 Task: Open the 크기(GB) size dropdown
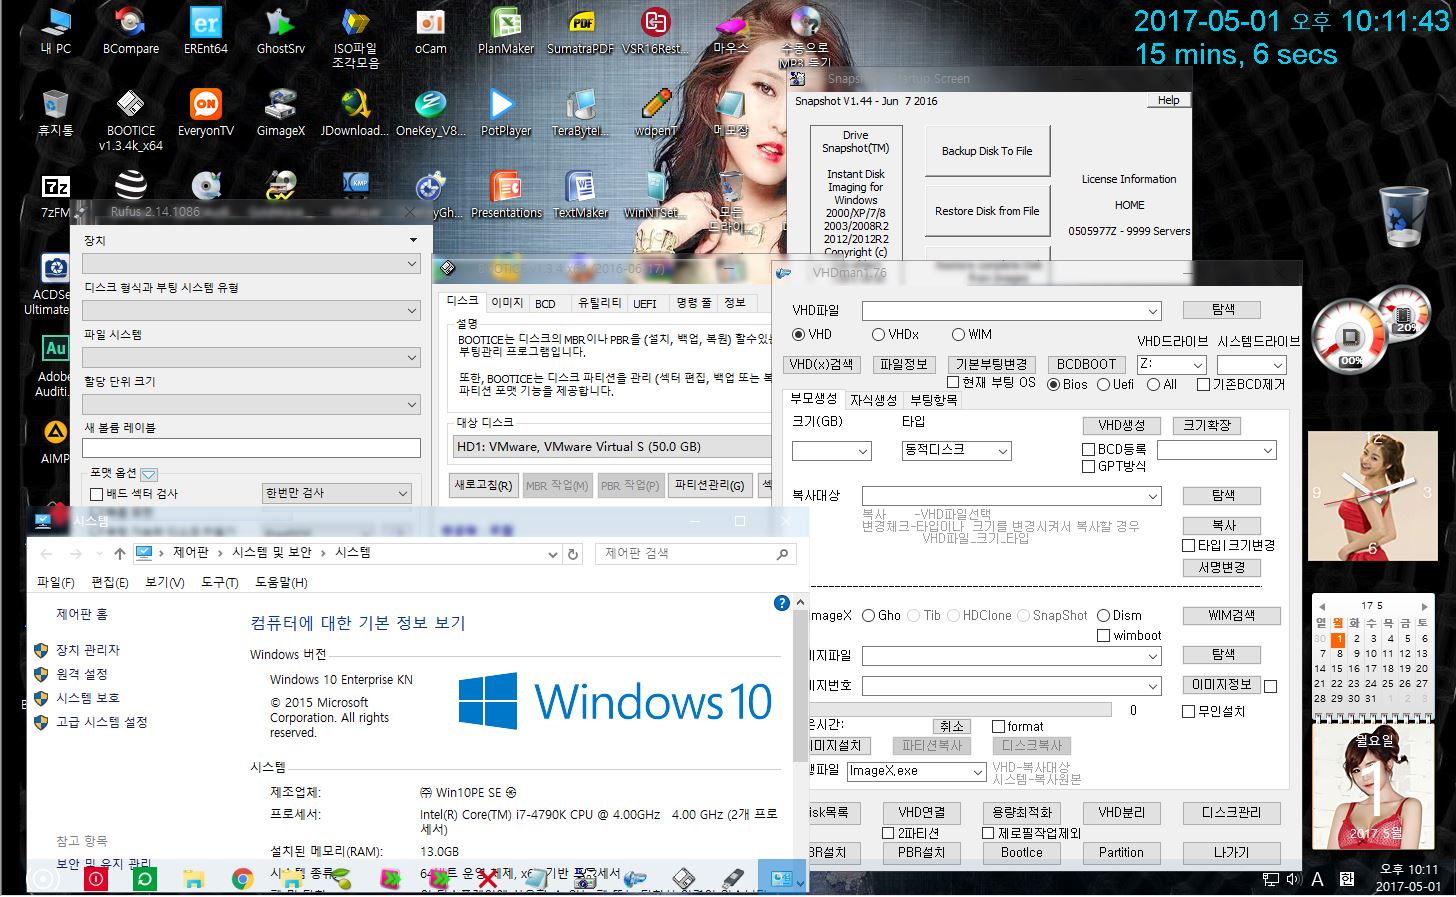863,452
